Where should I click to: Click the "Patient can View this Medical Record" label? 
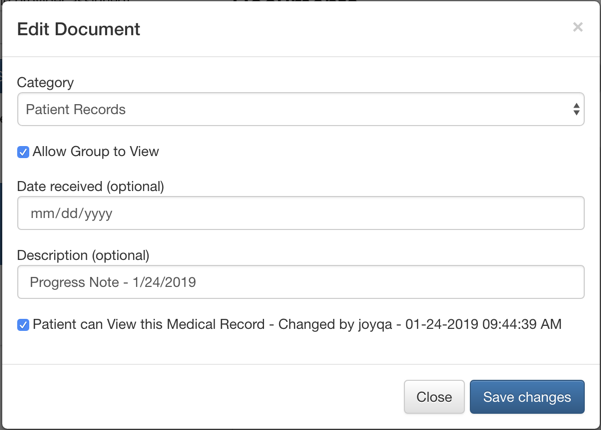(150, 325)
